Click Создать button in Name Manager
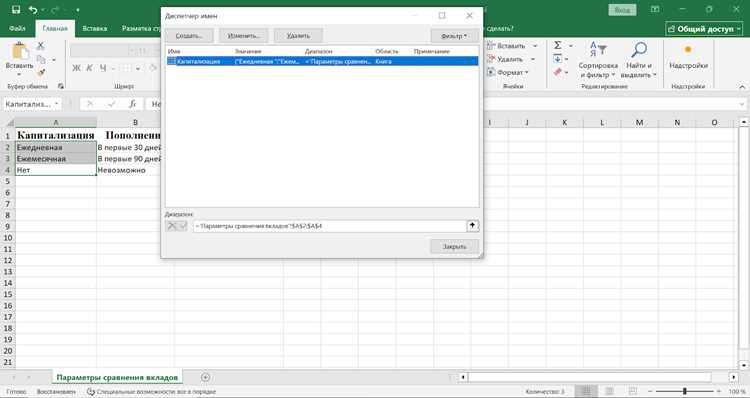Image resolution: width=750 pixels, height=398 pixels. (189, 36)
